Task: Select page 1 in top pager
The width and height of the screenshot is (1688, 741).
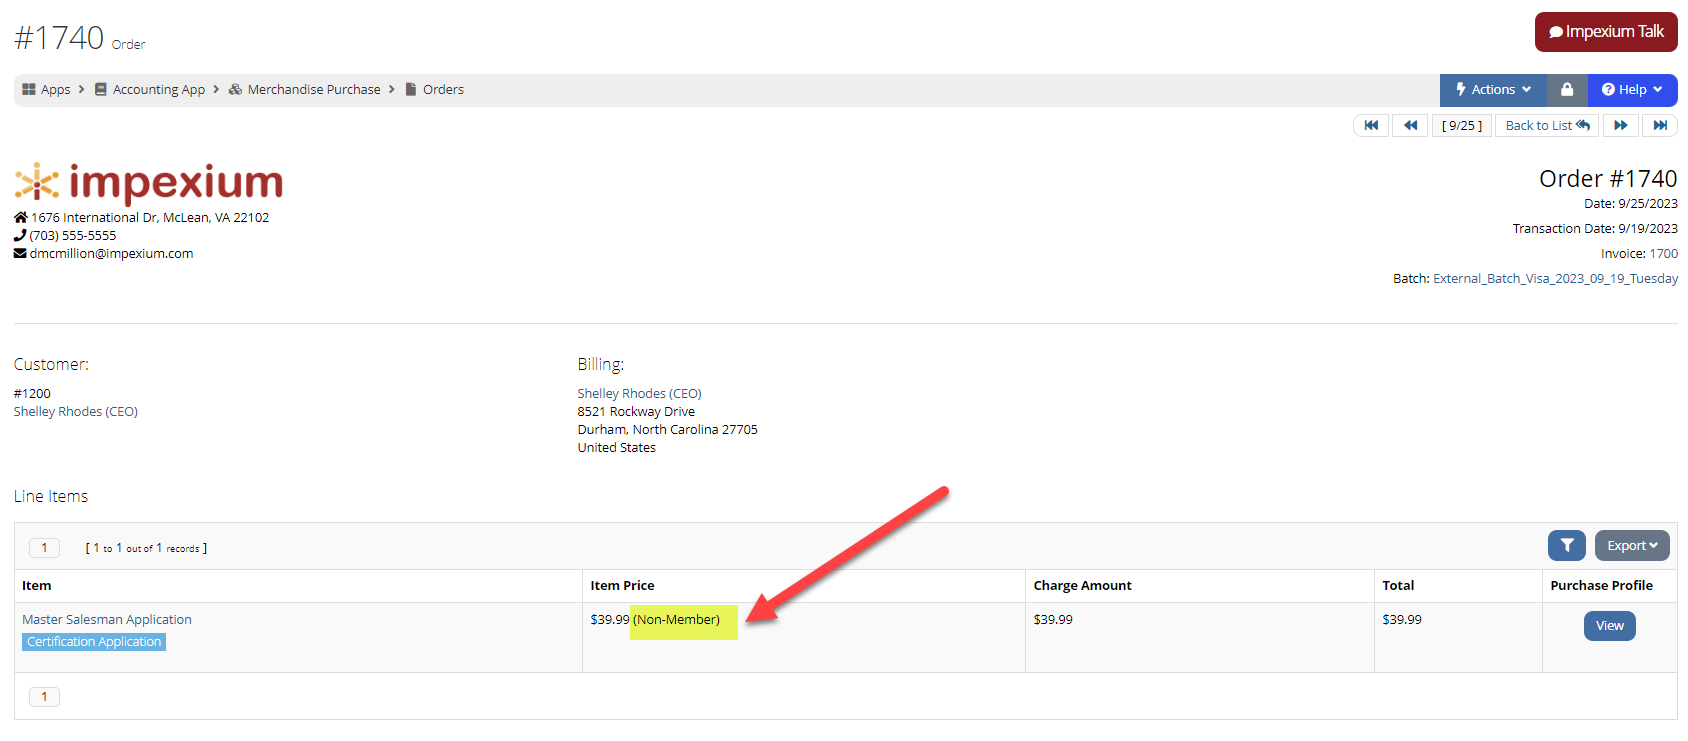Action: click(x=44, y=548)
